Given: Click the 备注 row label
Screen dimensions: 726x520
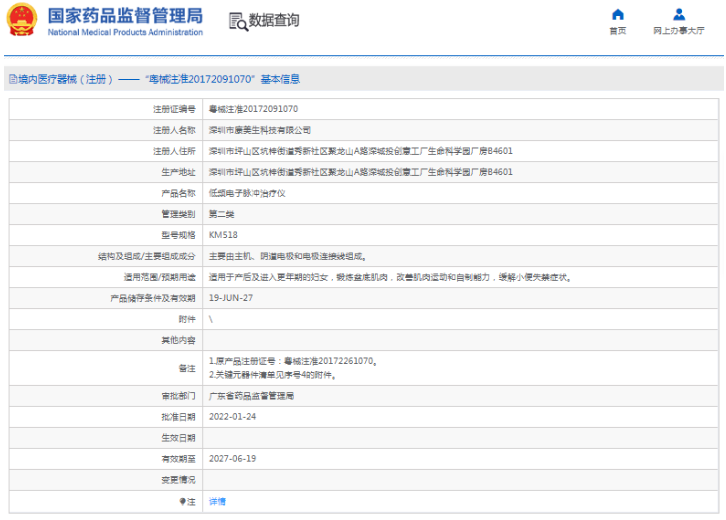Looking at the screenshot, I should click(187, 368).
